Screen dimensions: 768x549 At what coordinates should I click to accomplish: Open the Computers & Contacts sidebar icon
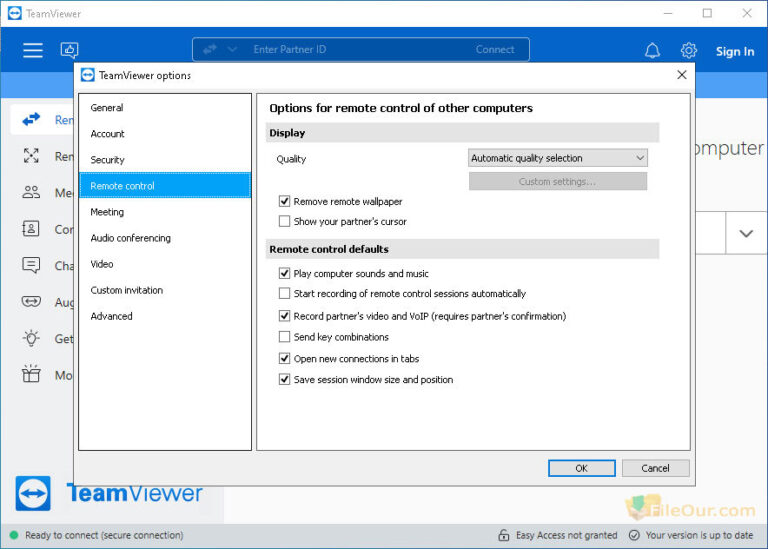point(31,228)
